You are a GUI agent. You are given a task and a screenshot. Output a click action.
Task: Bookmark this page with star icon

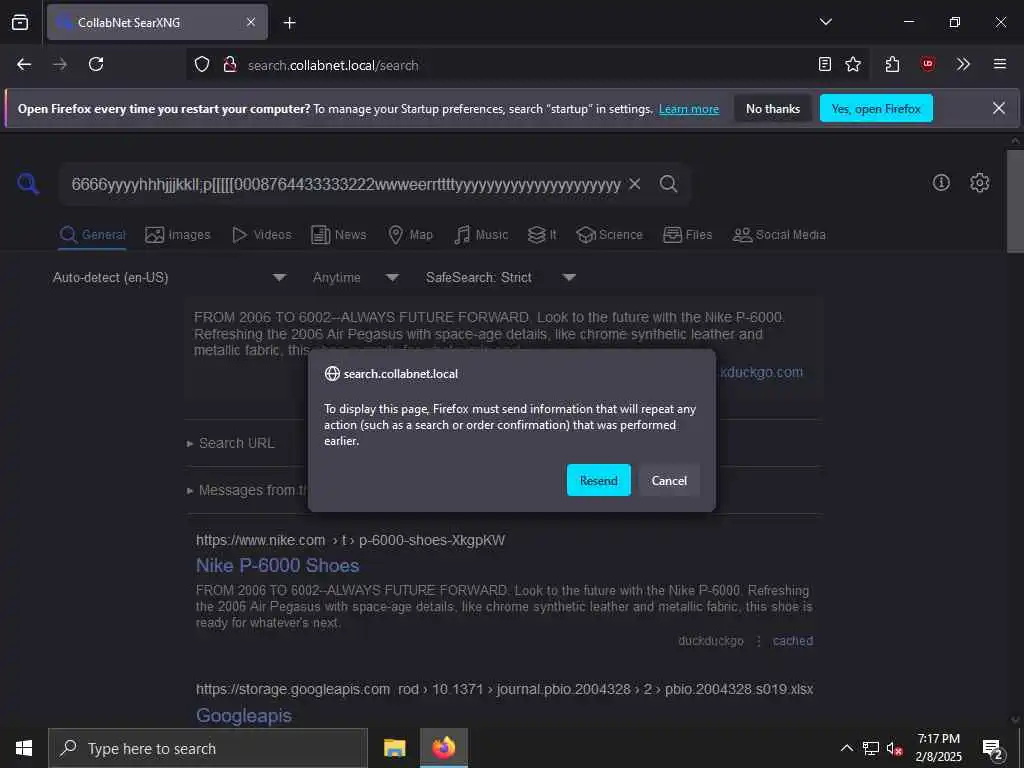(x=853, y=64)
